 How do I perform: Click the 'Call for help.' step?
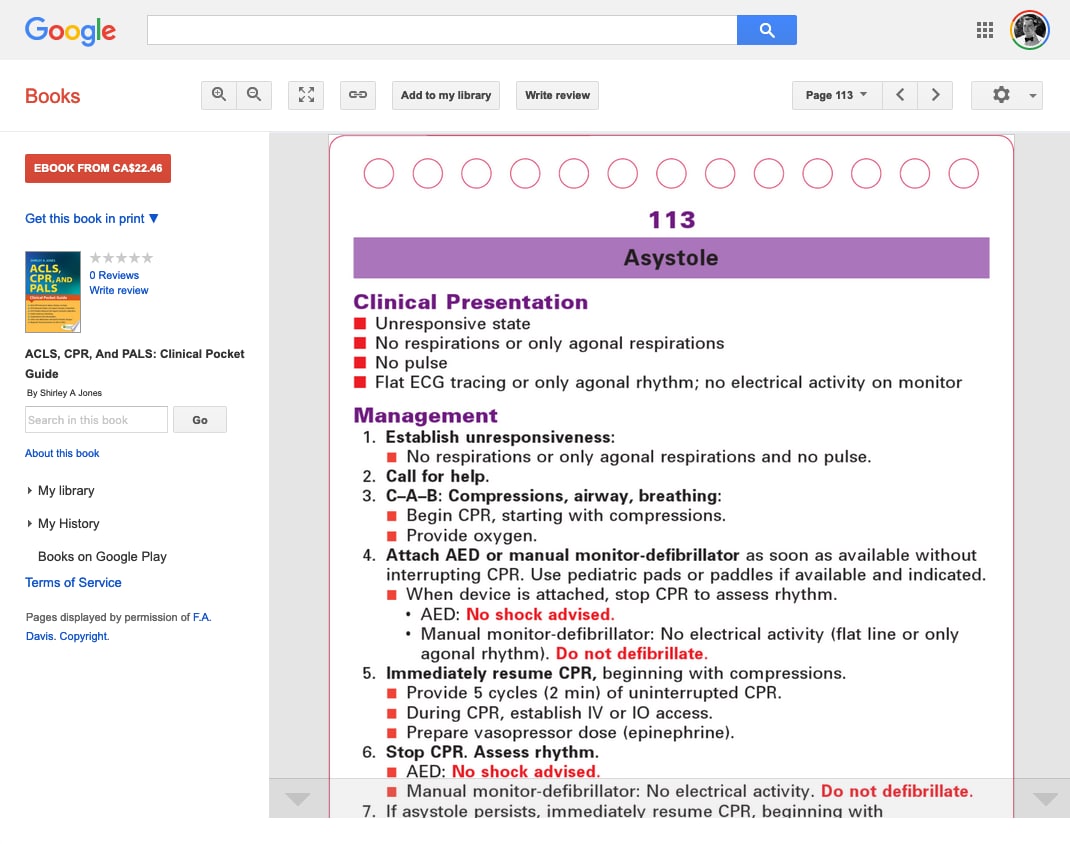(x=437, y=476)
